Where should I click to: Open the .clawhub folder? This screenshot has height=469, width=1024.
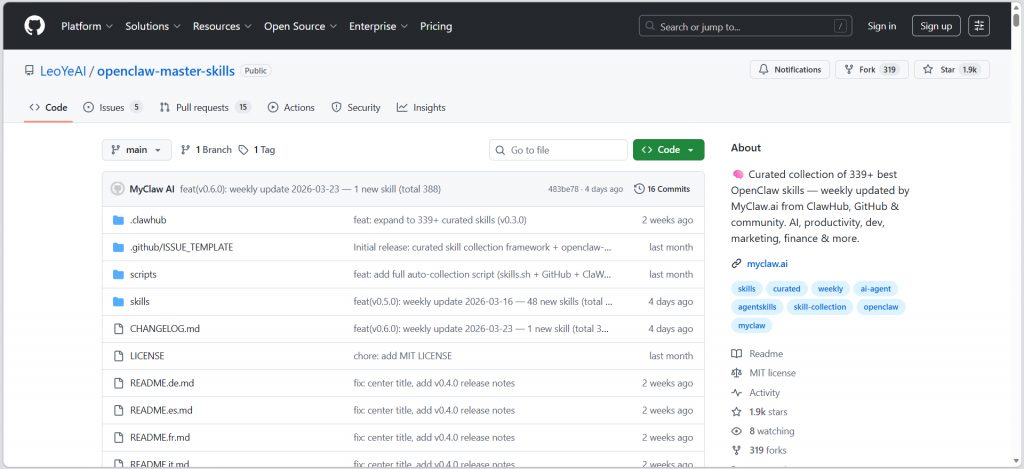click(148, 220)
